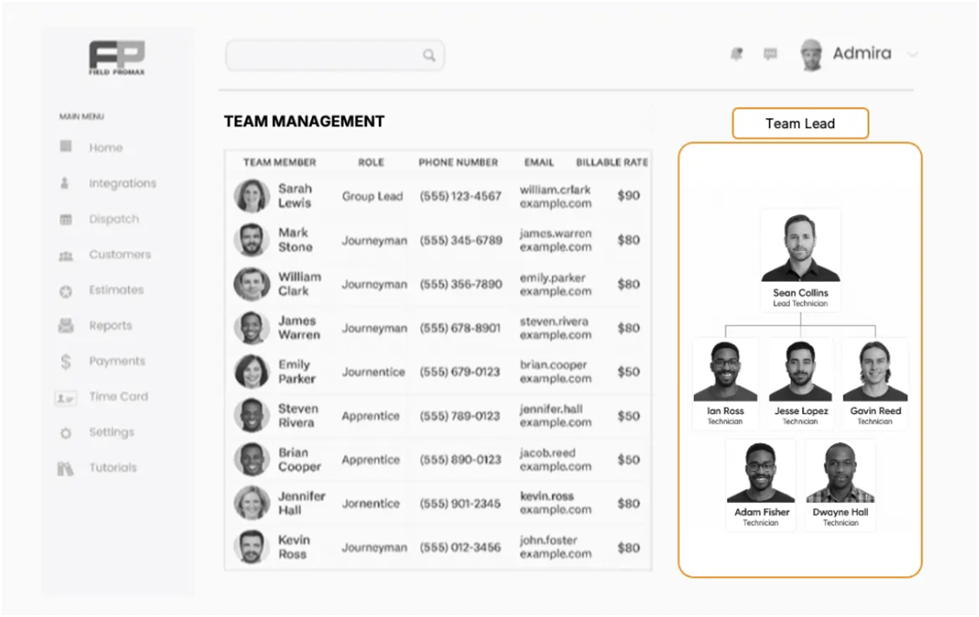Select Sean Collins photo in org chart
979x617 pixels.
pyautogui.click(x=800, y=246)
